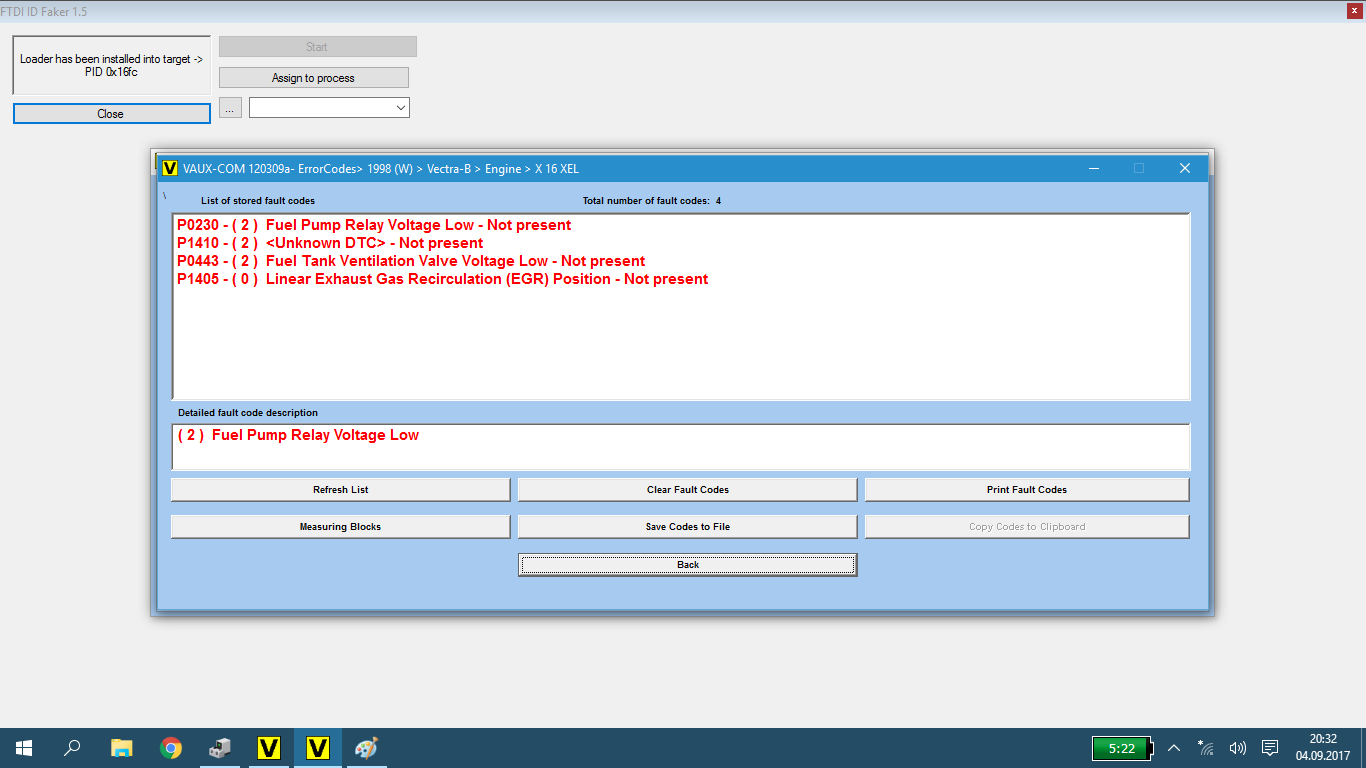Click Refresh List button
The width and height of the screenshot is (1366, 768).
(340, 490)
